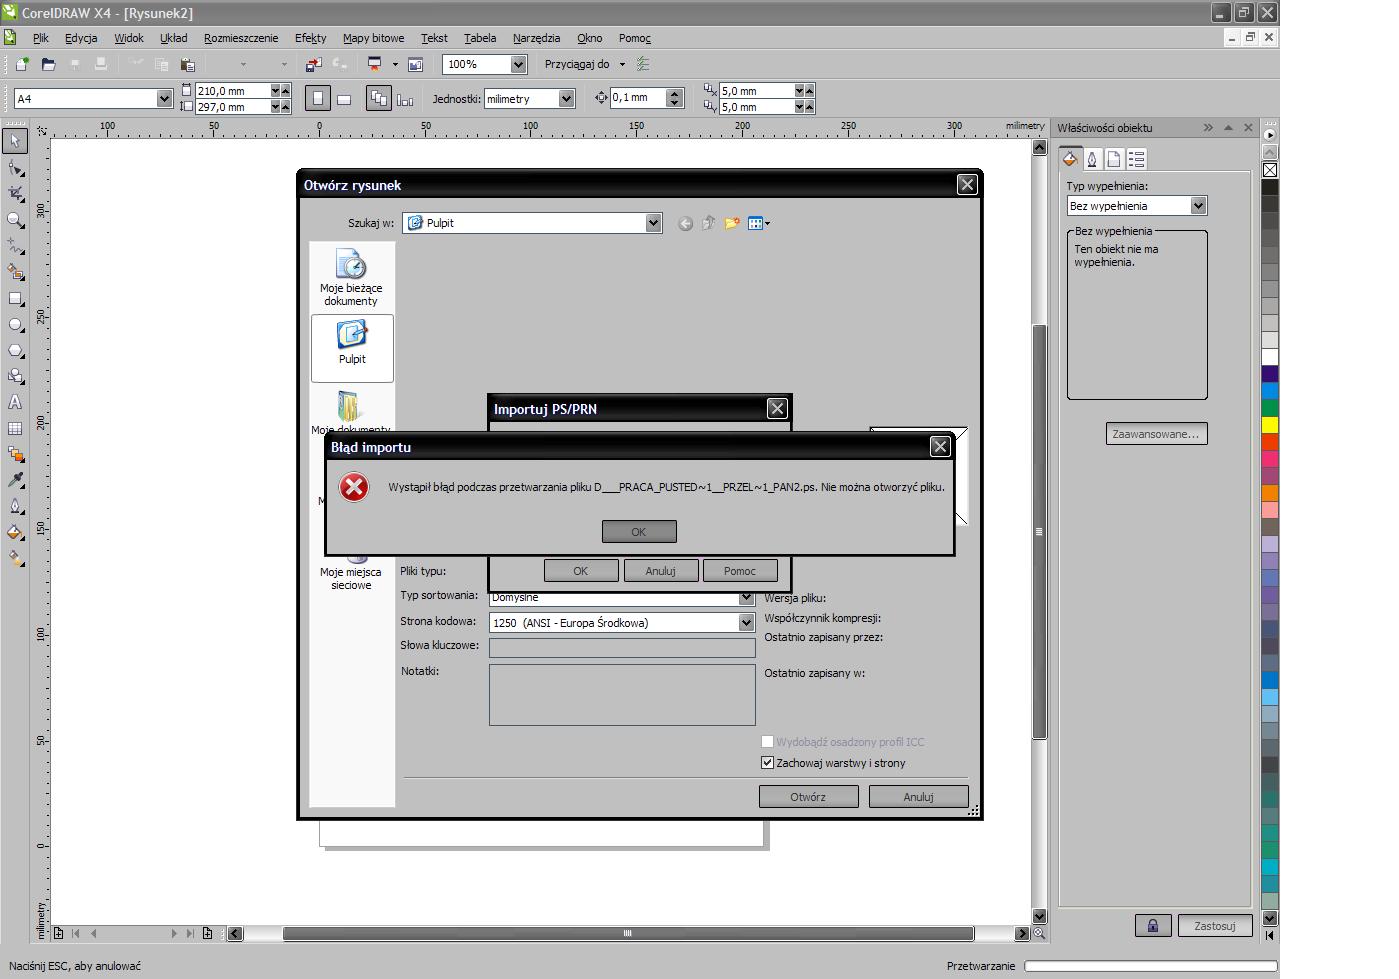Select the Polygon tool
This screenshot has width=1399, height=979.
point(15,351)
